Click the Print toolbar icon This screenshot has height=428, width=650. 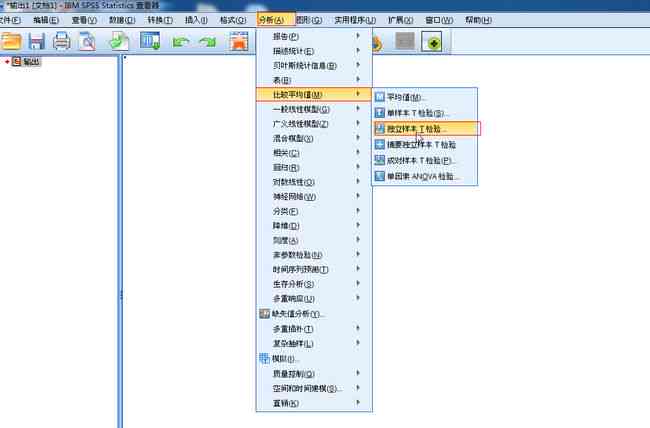[61, 41]
